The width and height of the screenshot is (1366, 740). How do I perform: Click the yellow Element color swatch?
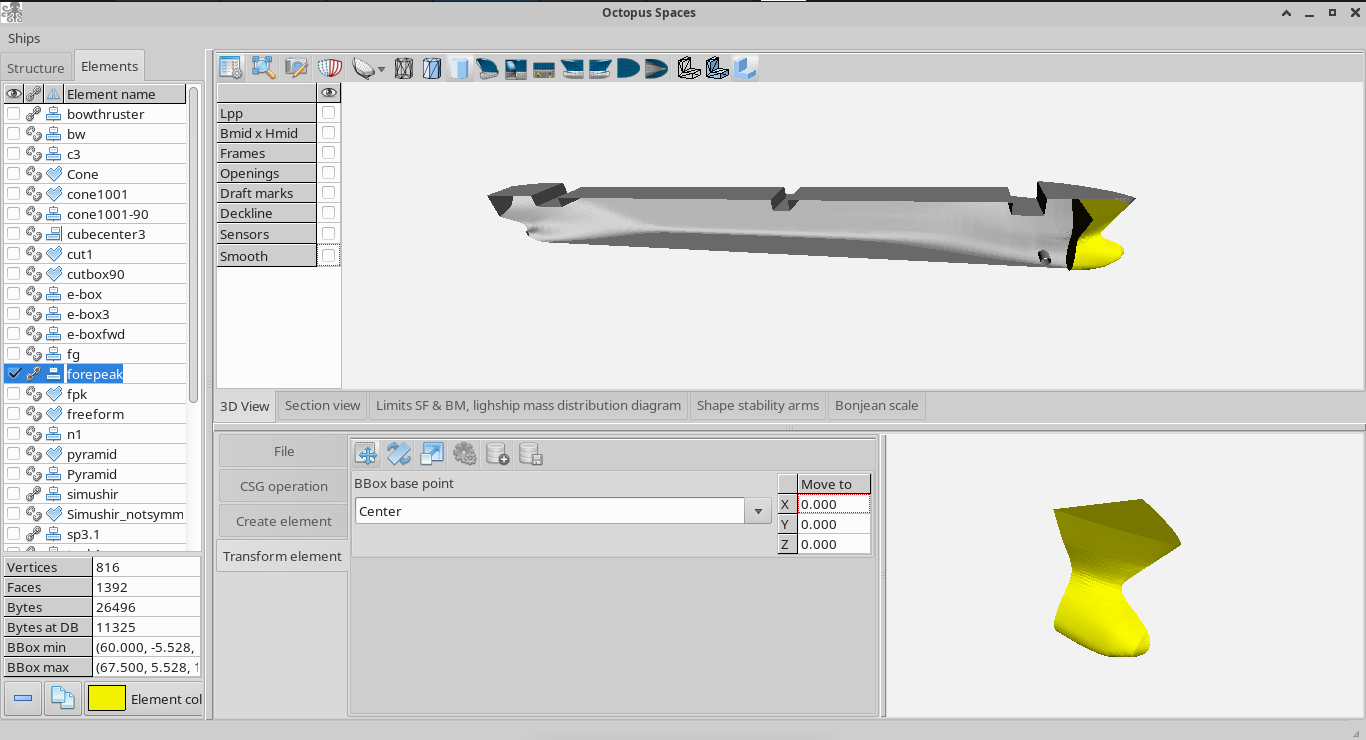coord(106,698)
